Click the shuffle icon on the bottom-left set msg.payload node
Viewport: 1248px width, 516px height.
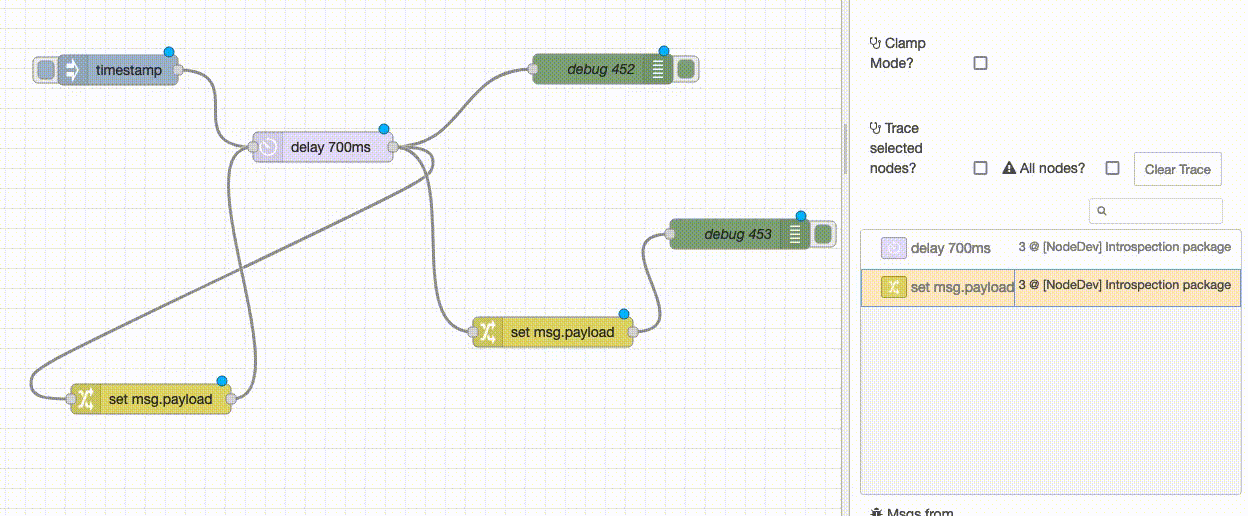tap(86, 399)
